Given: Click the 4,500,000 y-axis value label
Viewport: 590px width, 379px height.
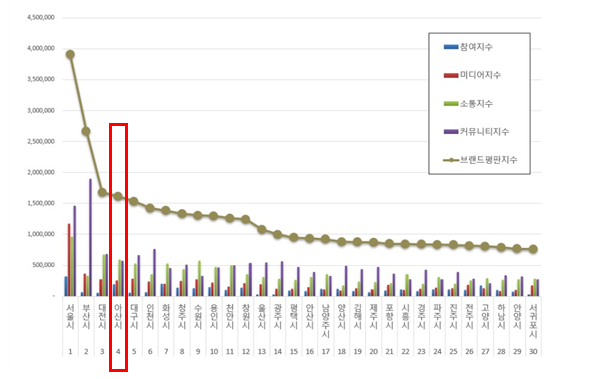Looking at the screenshot, I should coord(41,17).
